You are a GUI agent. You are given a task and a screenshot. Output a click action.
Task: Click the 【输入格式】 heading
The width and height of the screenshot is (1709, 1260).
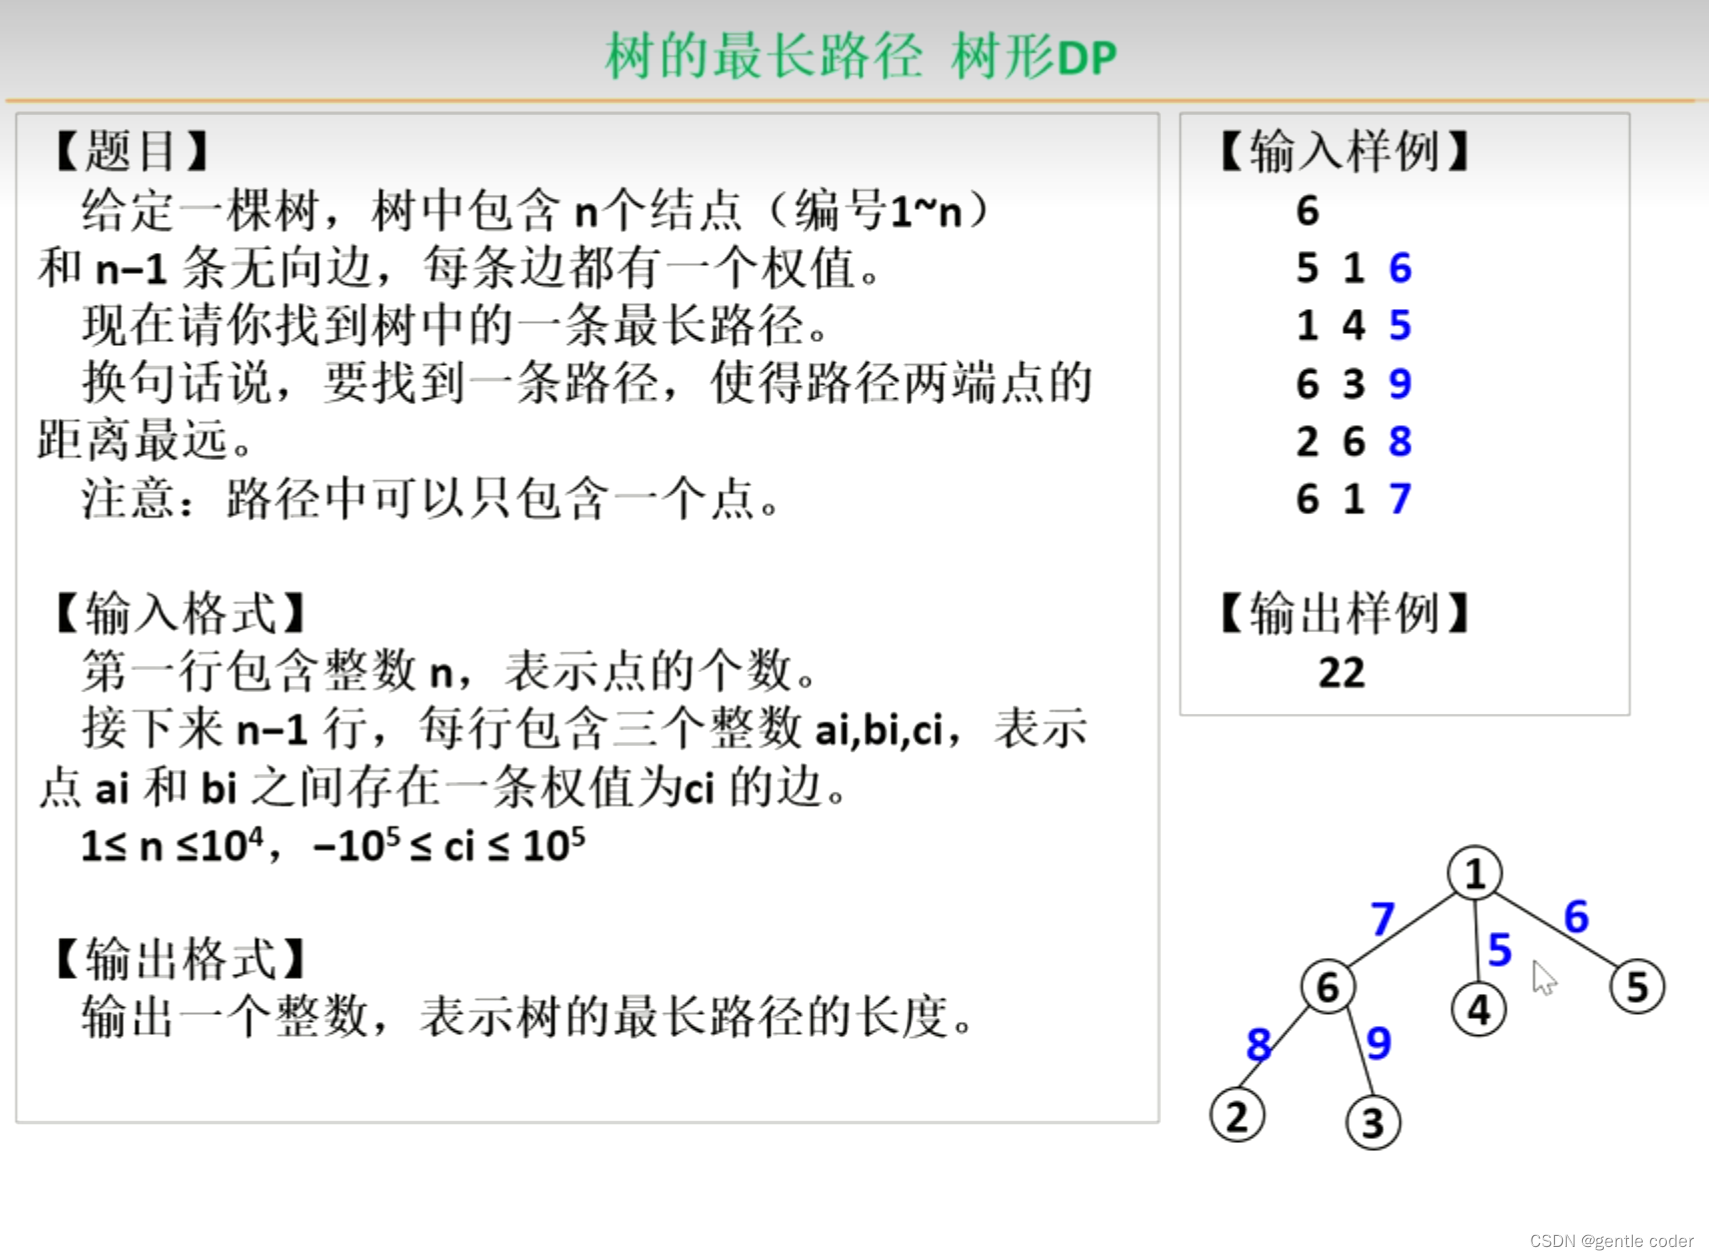pos(180,613)
